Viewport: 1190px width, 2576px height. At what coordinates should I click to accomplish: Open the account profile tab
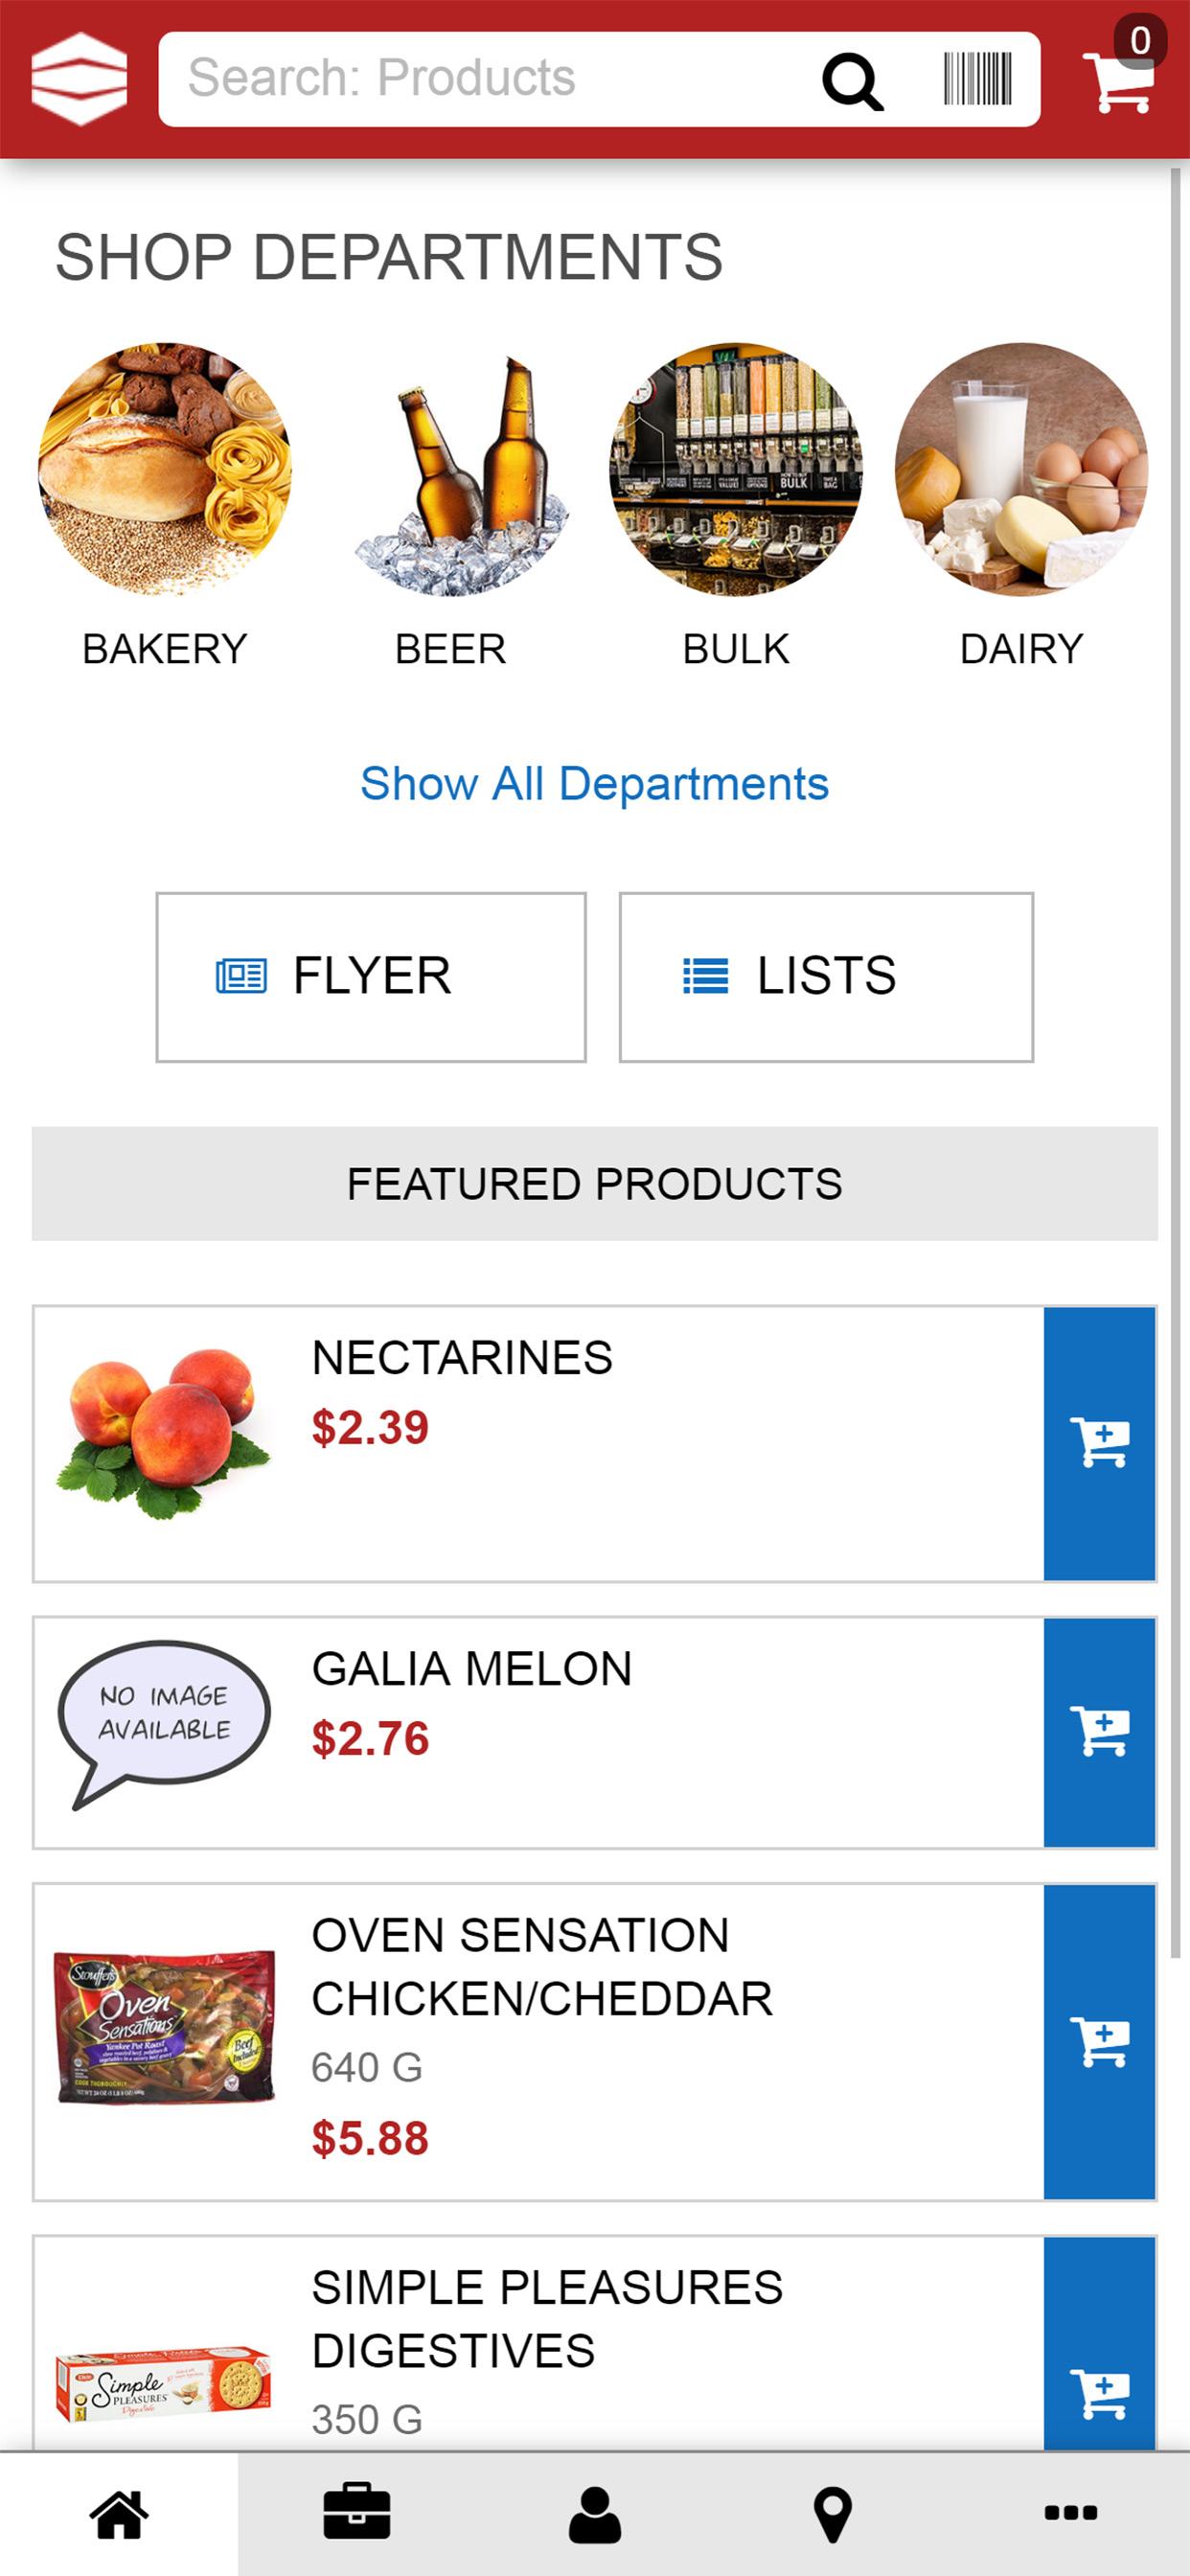595,2513
